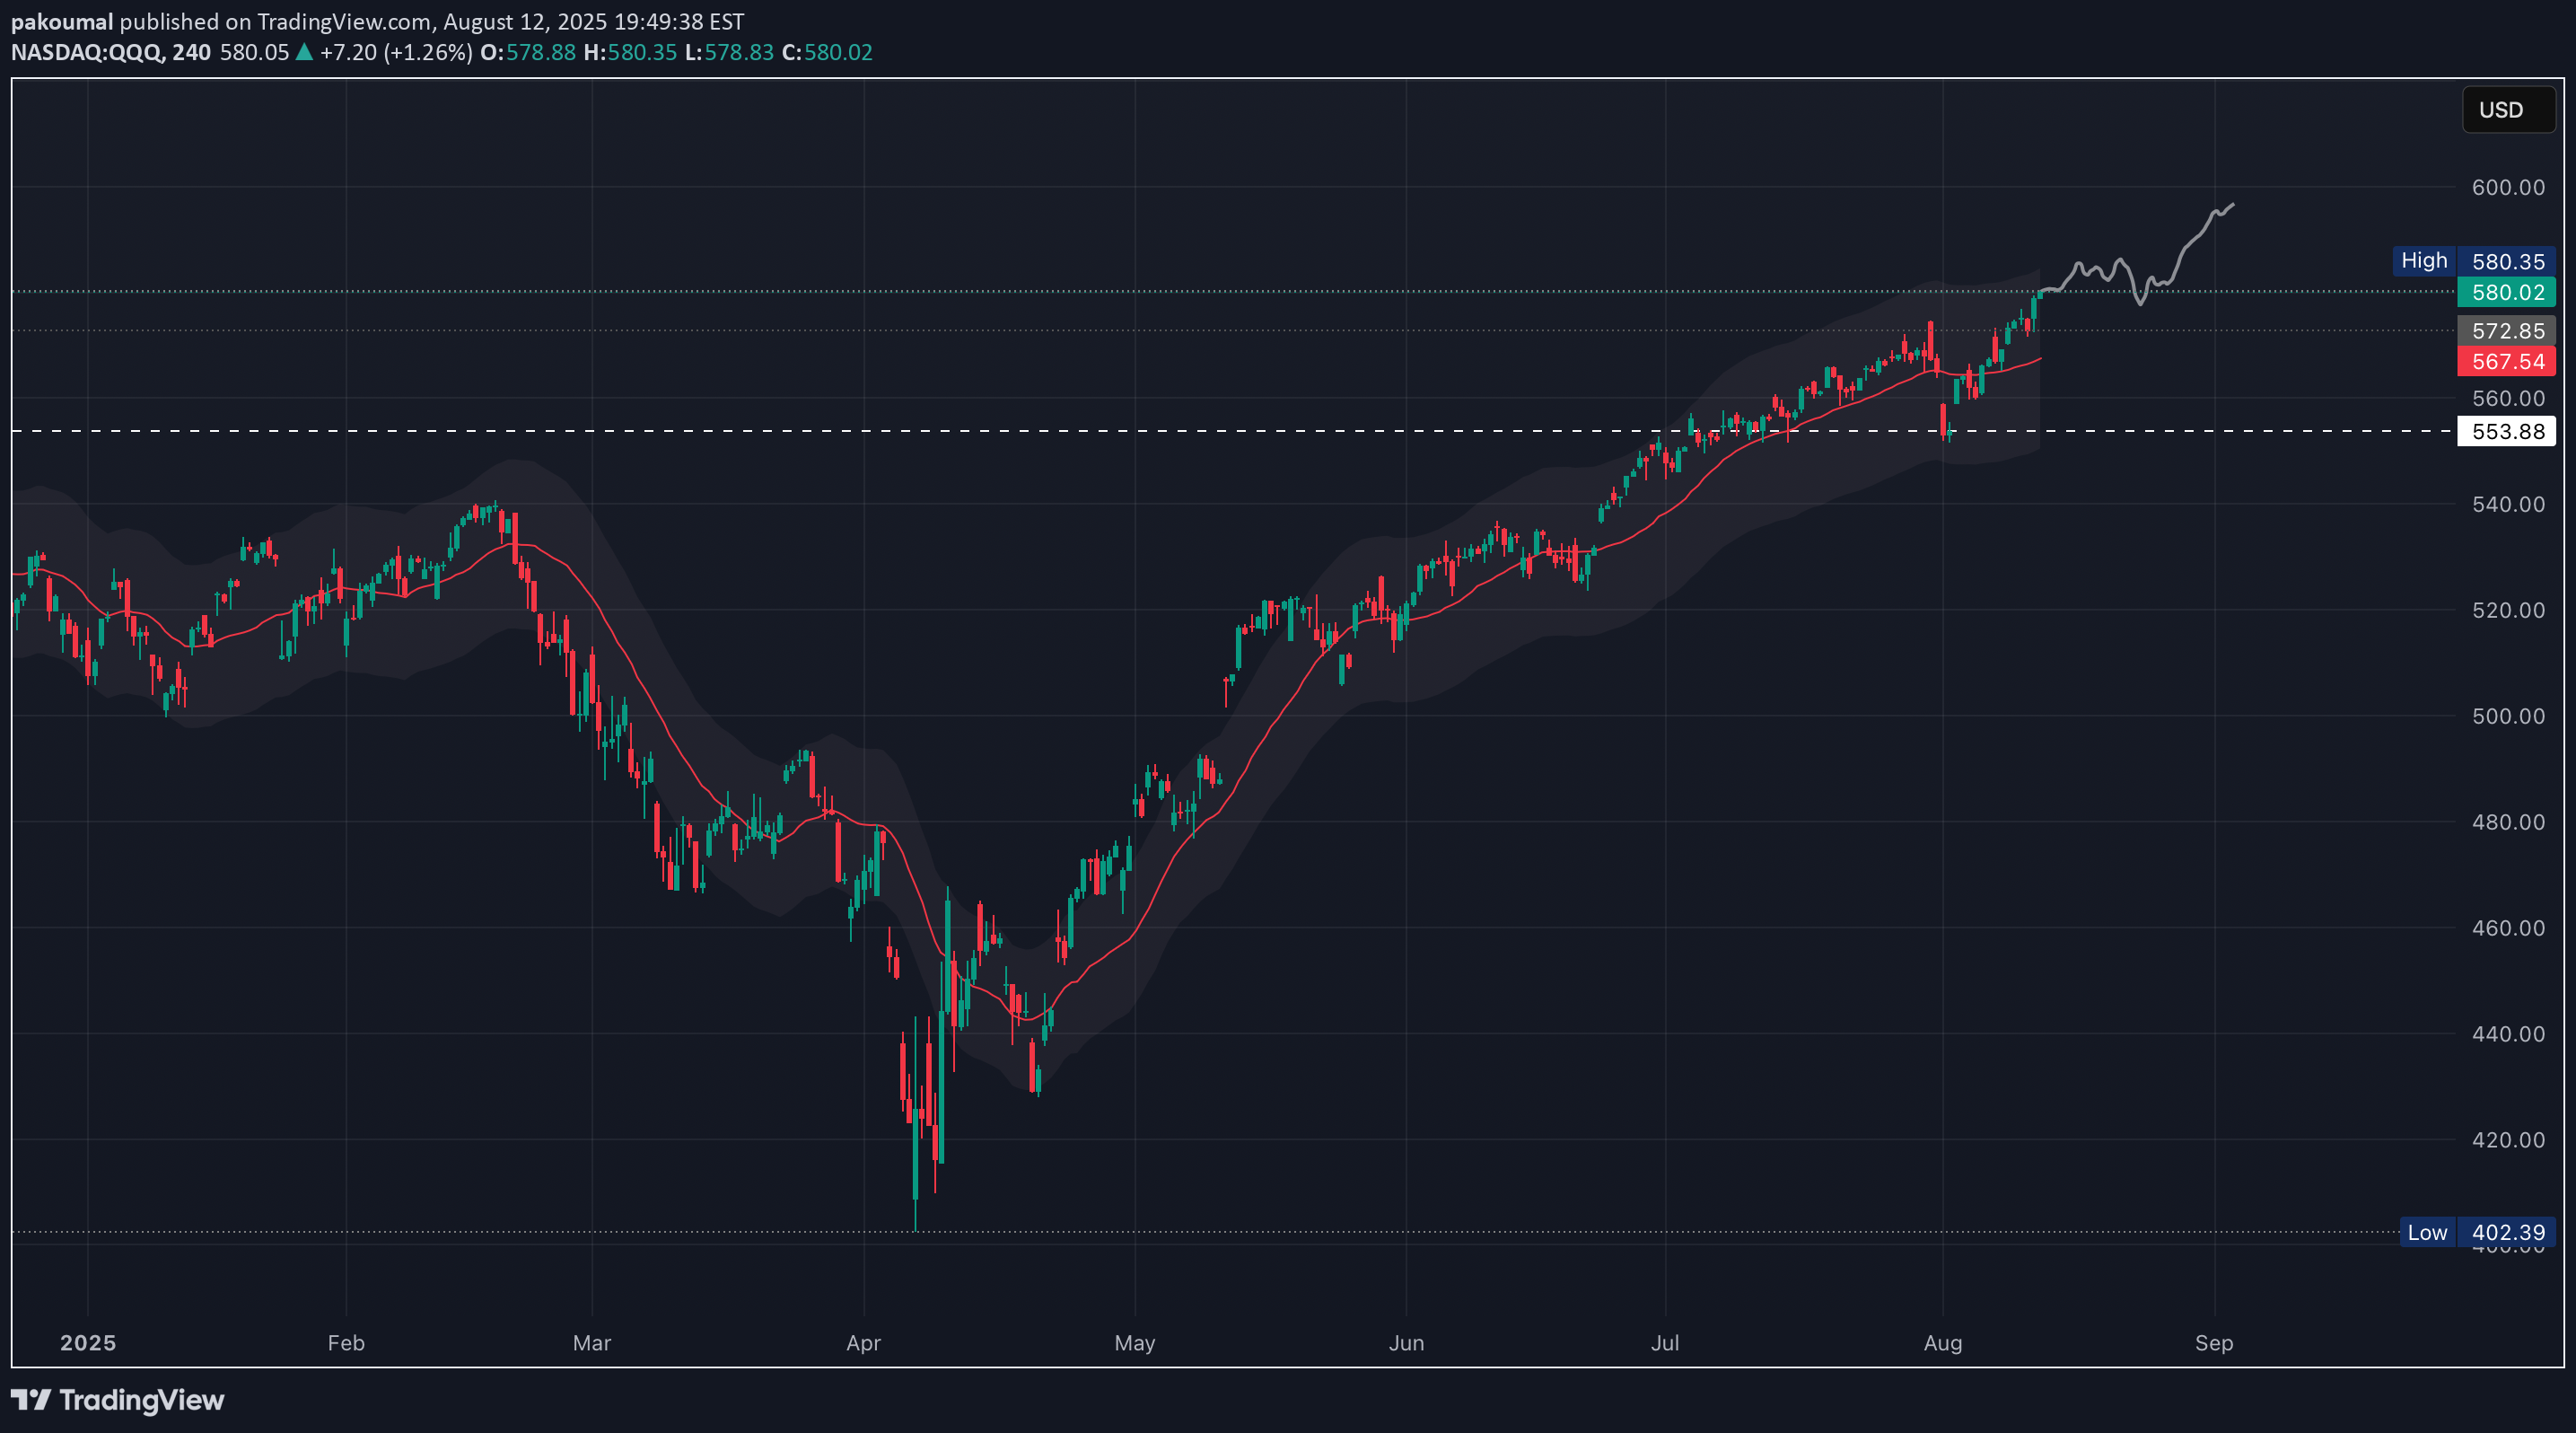2576x1433 pixels.
Task: Click the Low label tag
Action: point(2427,1232)
